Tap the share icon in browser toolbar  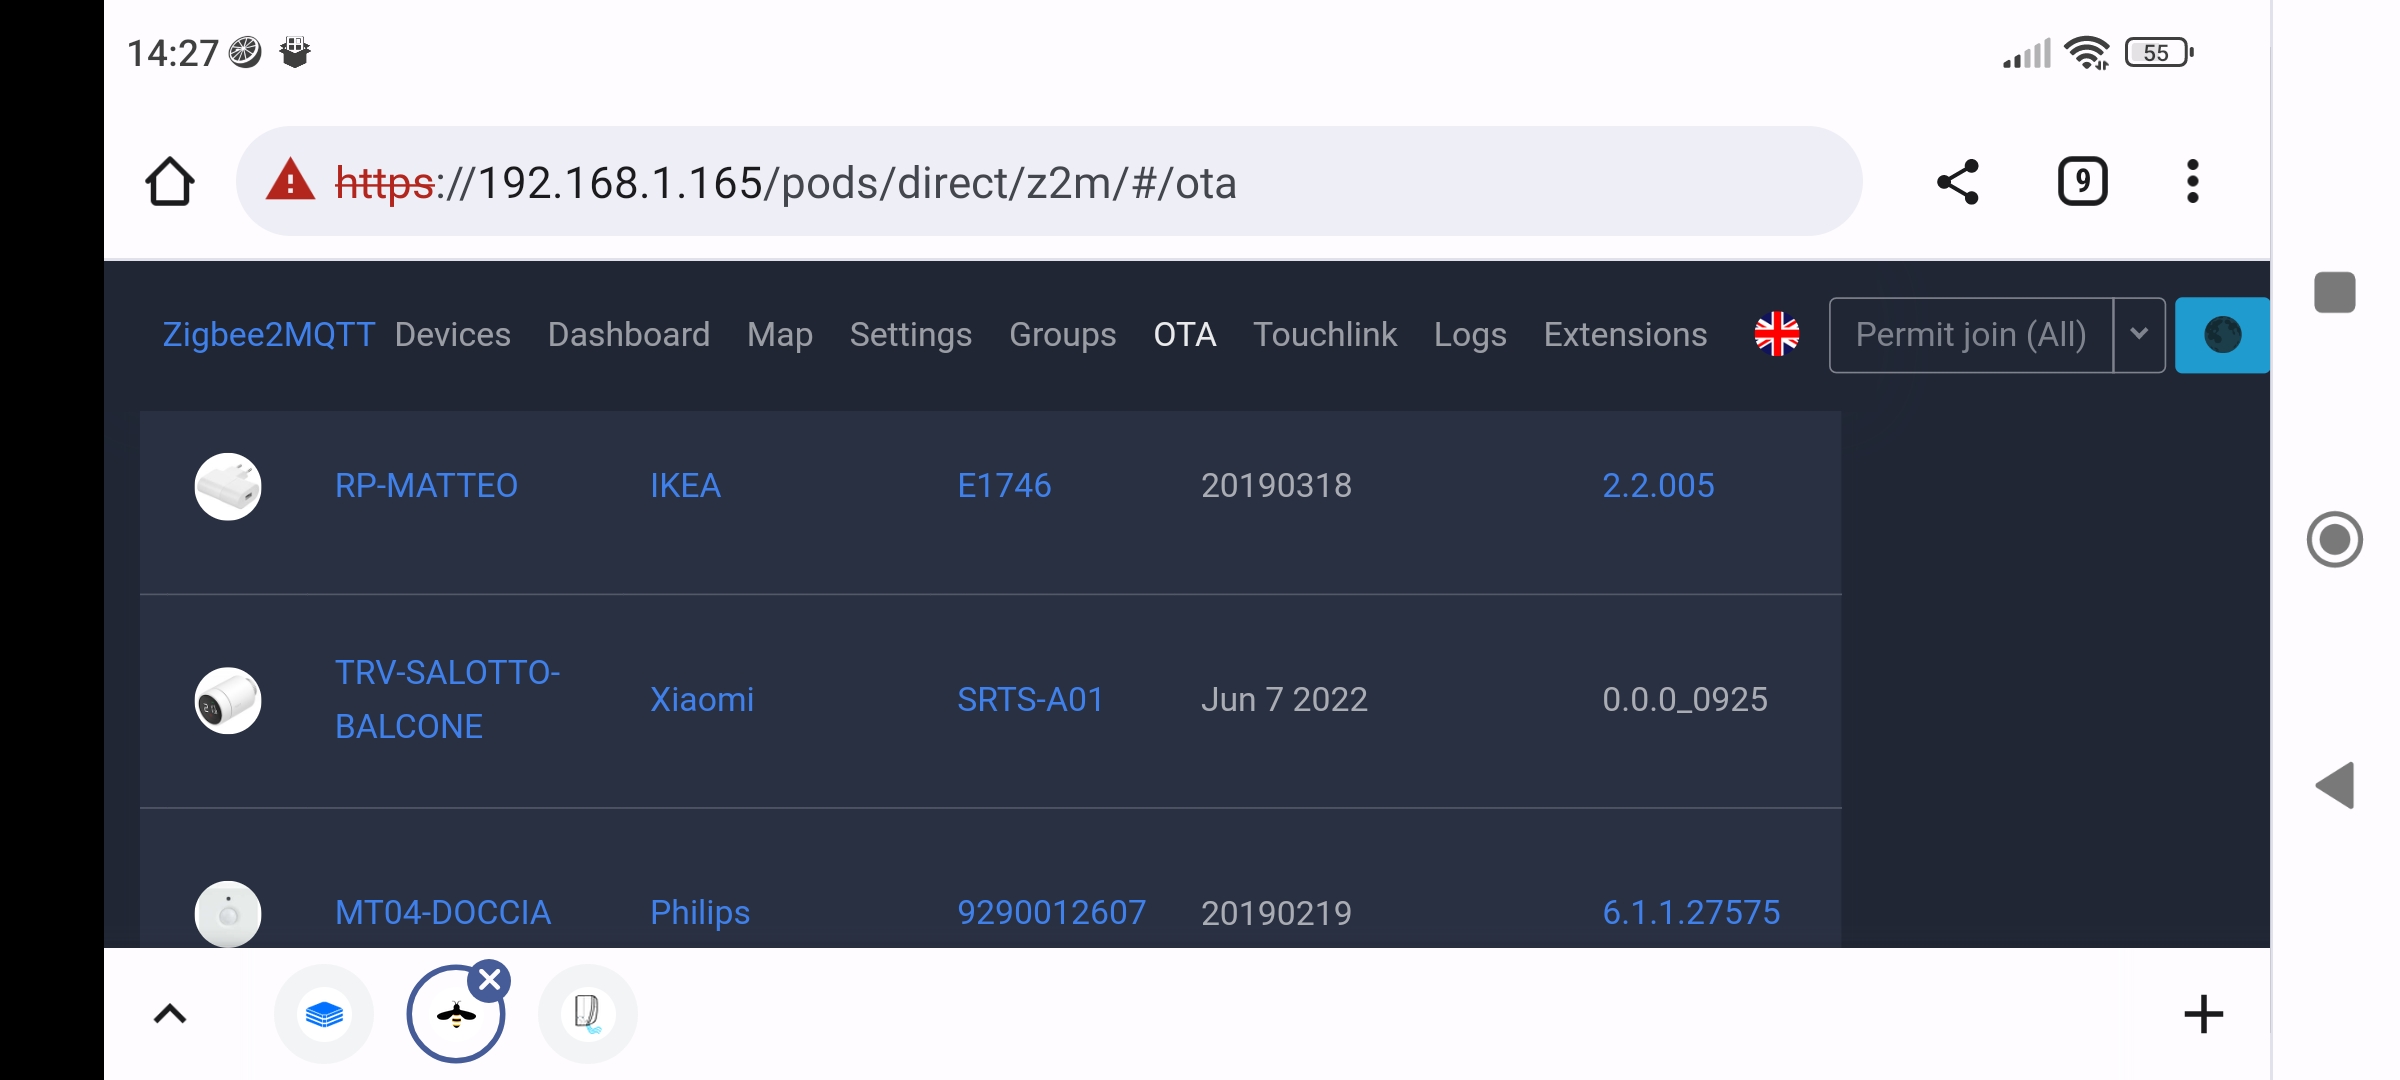click(1957, 182)
